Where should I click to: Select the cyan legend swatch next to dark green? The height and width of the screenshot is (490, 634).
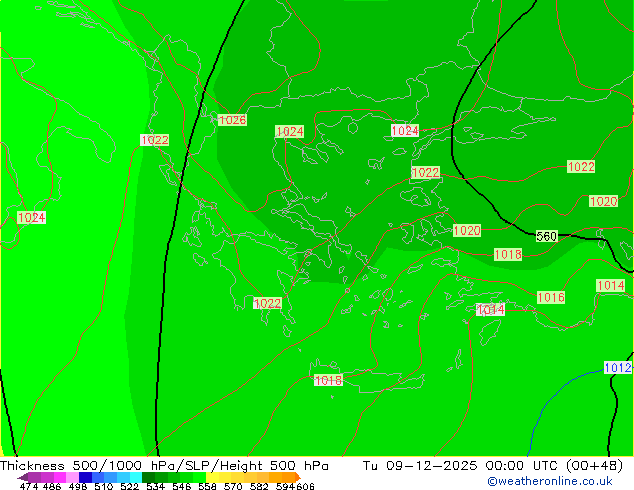click(136, 477)
